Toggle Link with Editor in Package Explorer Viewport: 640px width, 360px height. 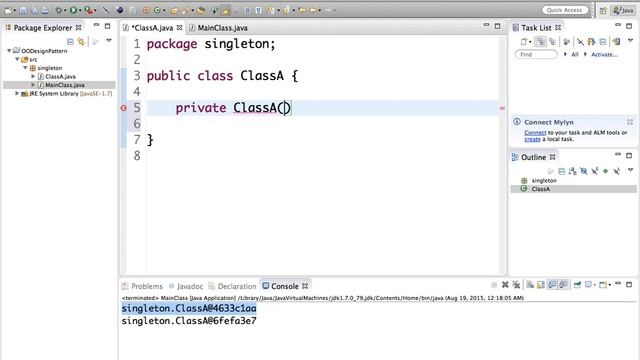(82, 42)
